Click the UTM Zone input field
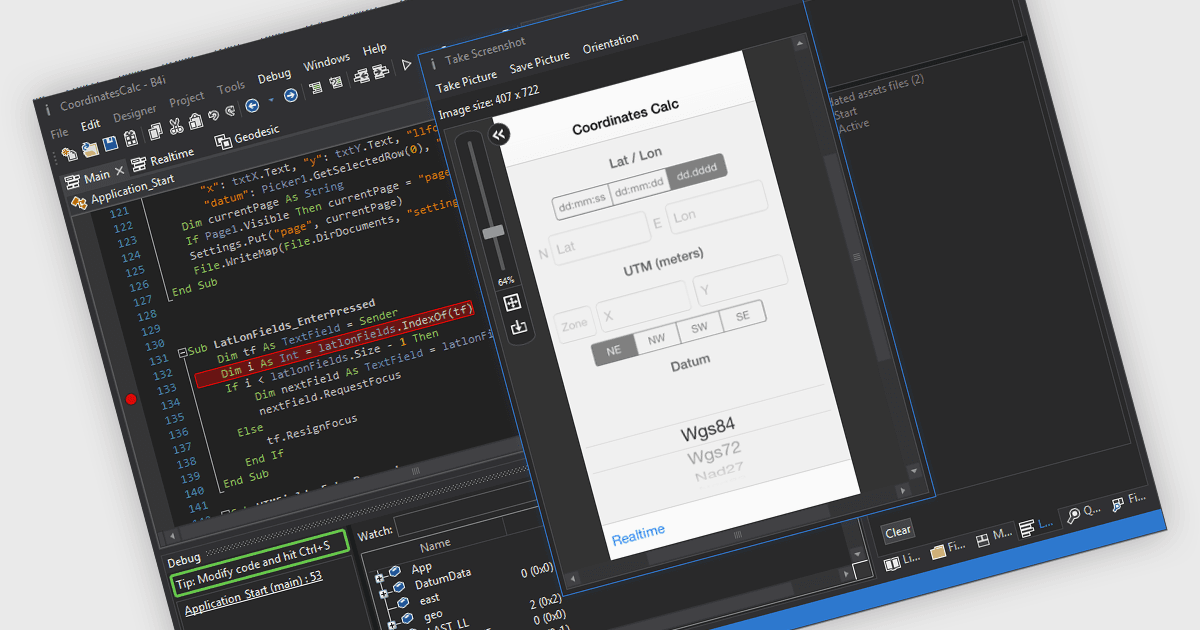This screenshot has height=630, width=1200. pos(574,324)
